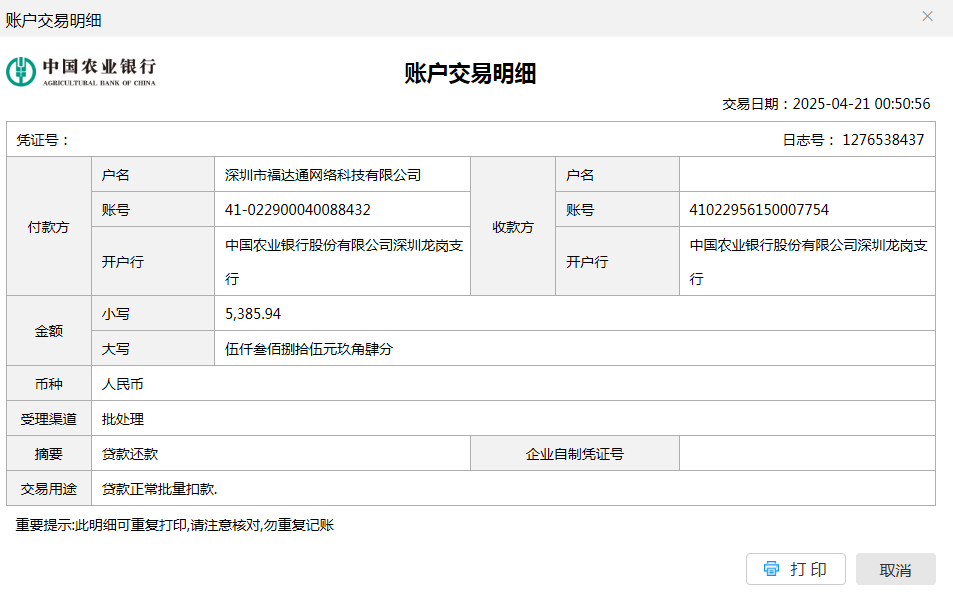Image resolution: width=953 pixels, height=605 pixels.
Task: Click the 小写 amount label
Action: click(153, 314)
